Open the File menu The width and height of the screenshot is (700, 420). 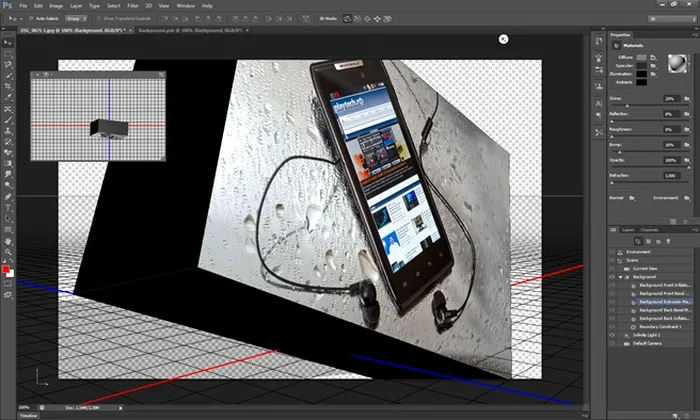[x=23, y=6]
